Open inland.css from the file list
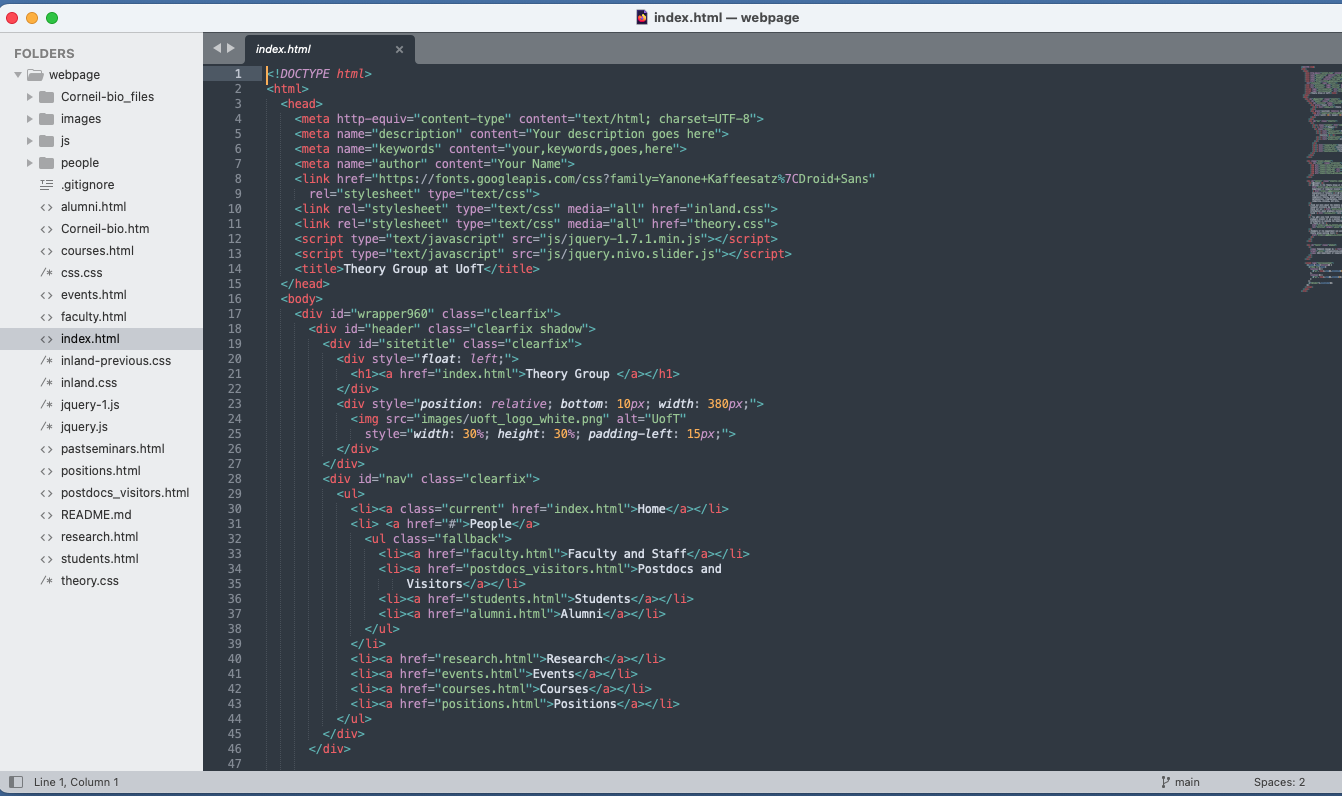This screenshot has width=1342, height=796. coord(89,383)
